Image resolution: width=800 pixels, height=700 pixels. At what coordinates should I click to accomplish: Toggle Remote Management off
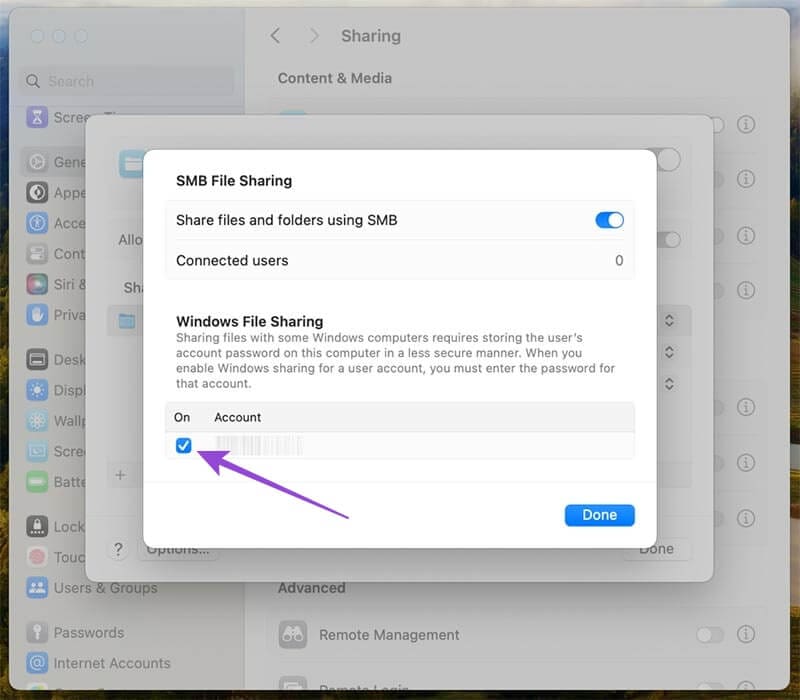coord(710,634)
